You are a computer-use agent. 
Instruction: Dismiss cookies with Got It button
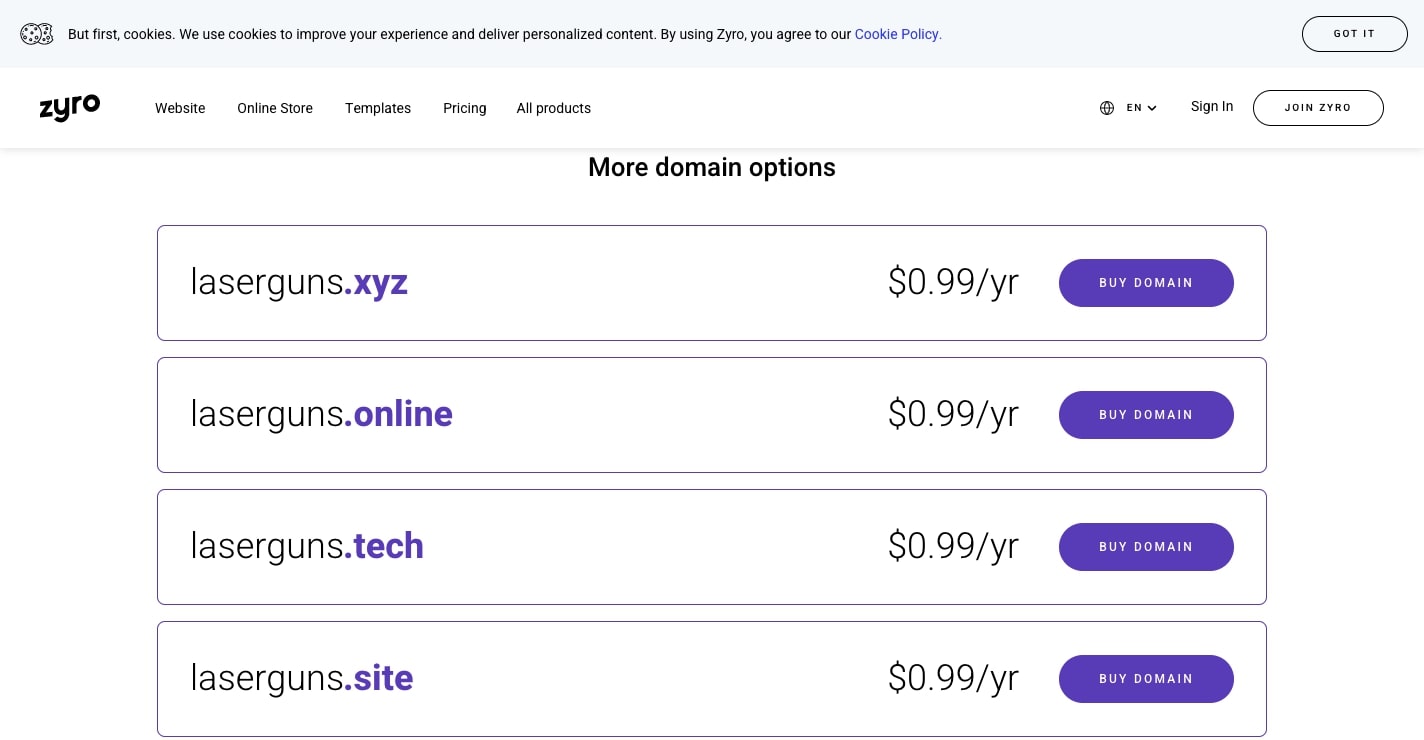(x=1354, y=34)
